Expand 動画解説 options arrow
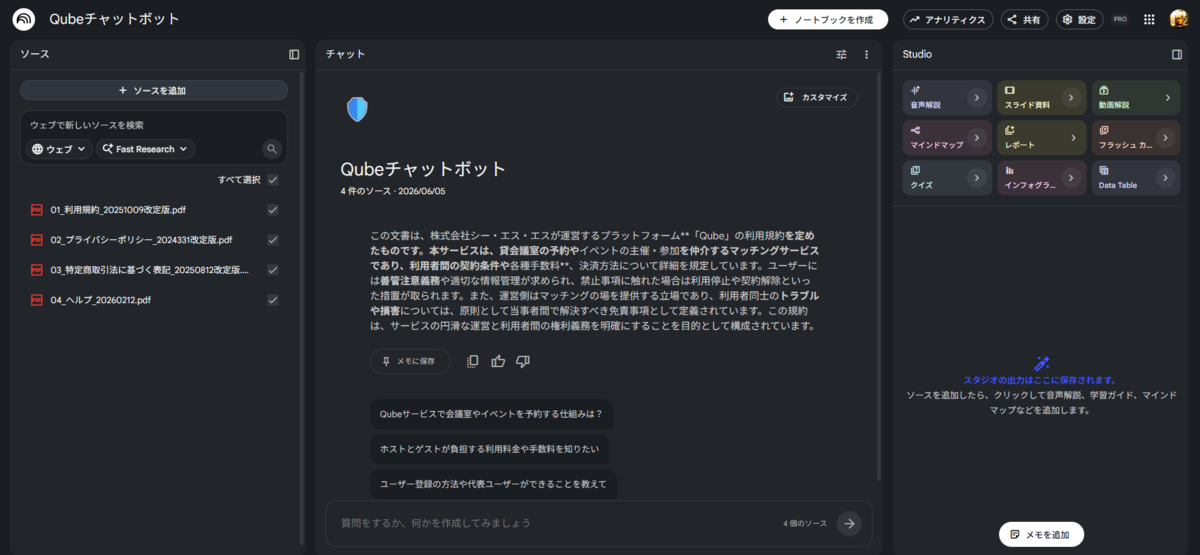 (x=1167, y=98)
